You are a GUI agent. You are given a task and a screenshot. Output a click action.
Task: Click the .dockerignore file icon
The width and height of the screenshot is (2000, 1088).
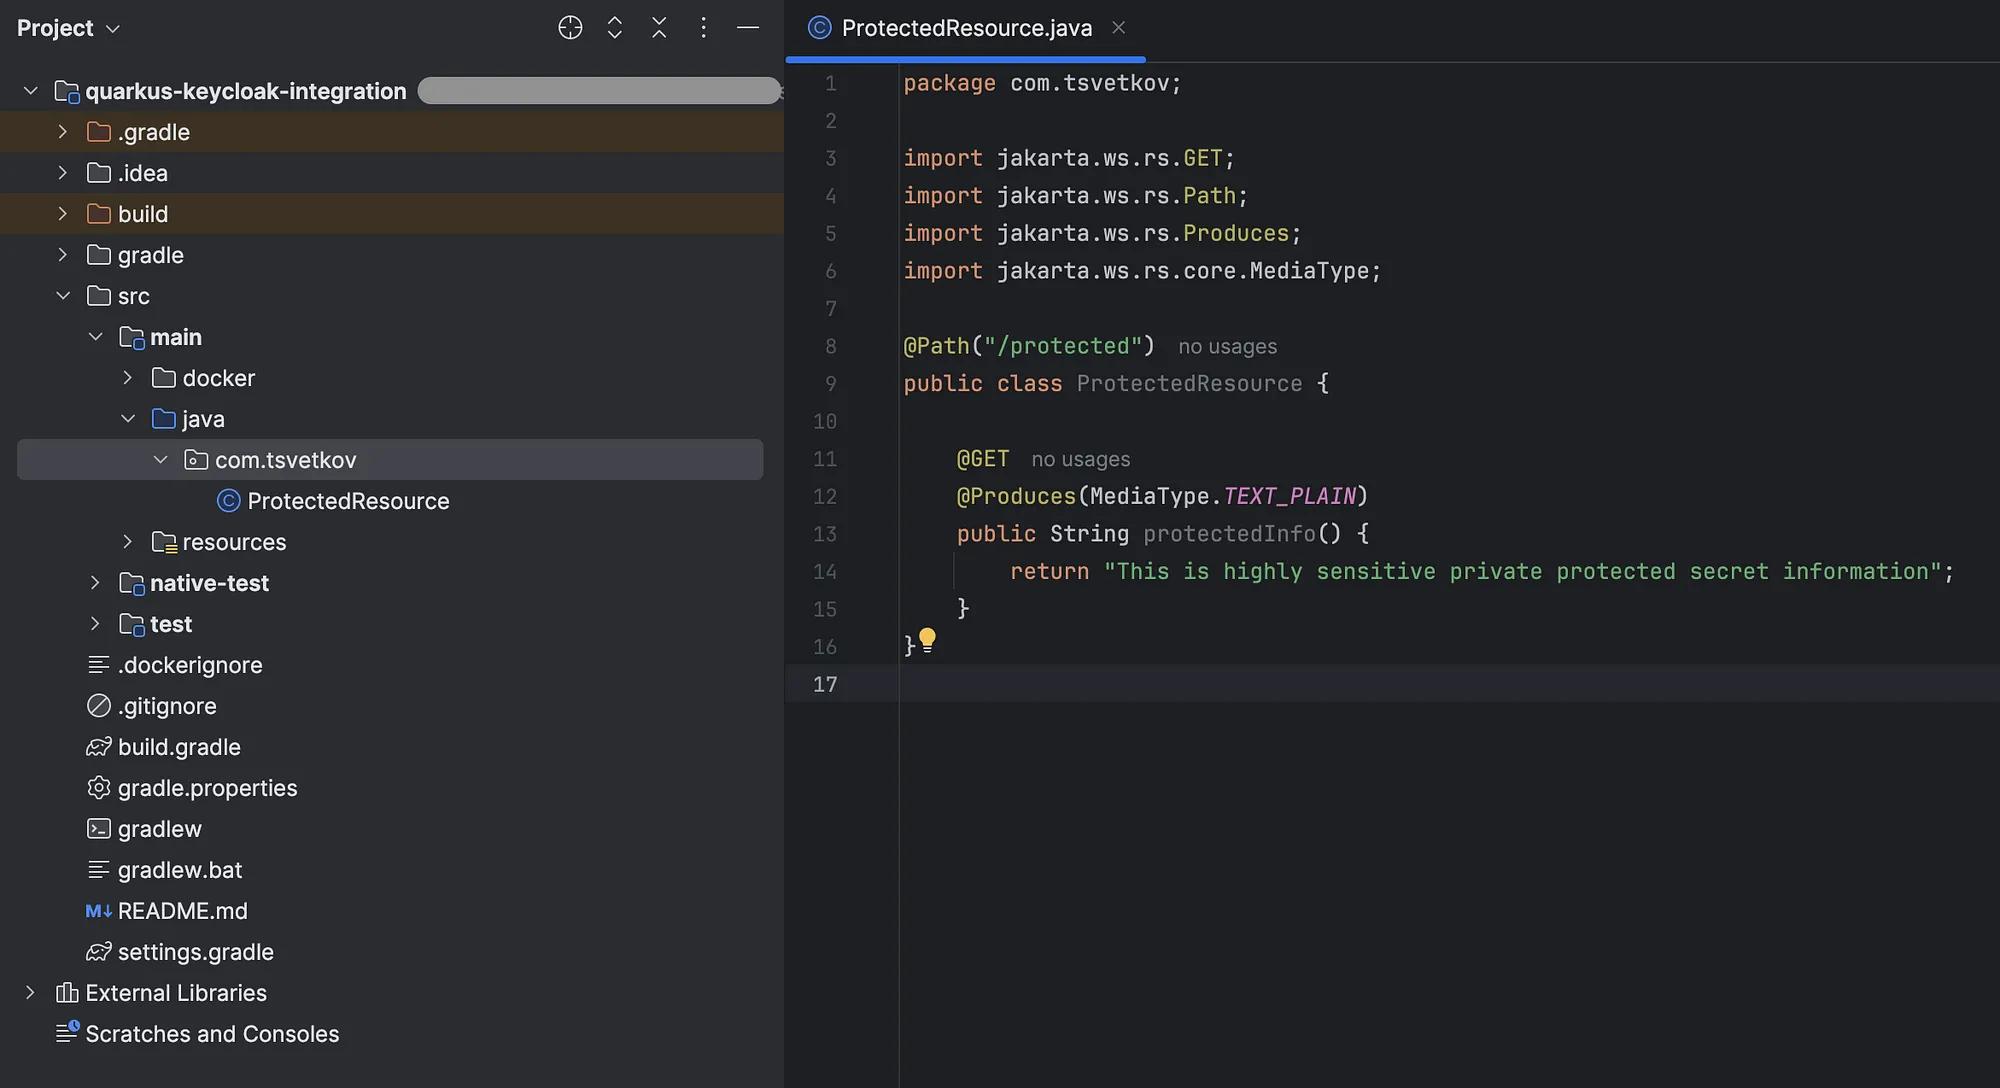pos(98,665)
